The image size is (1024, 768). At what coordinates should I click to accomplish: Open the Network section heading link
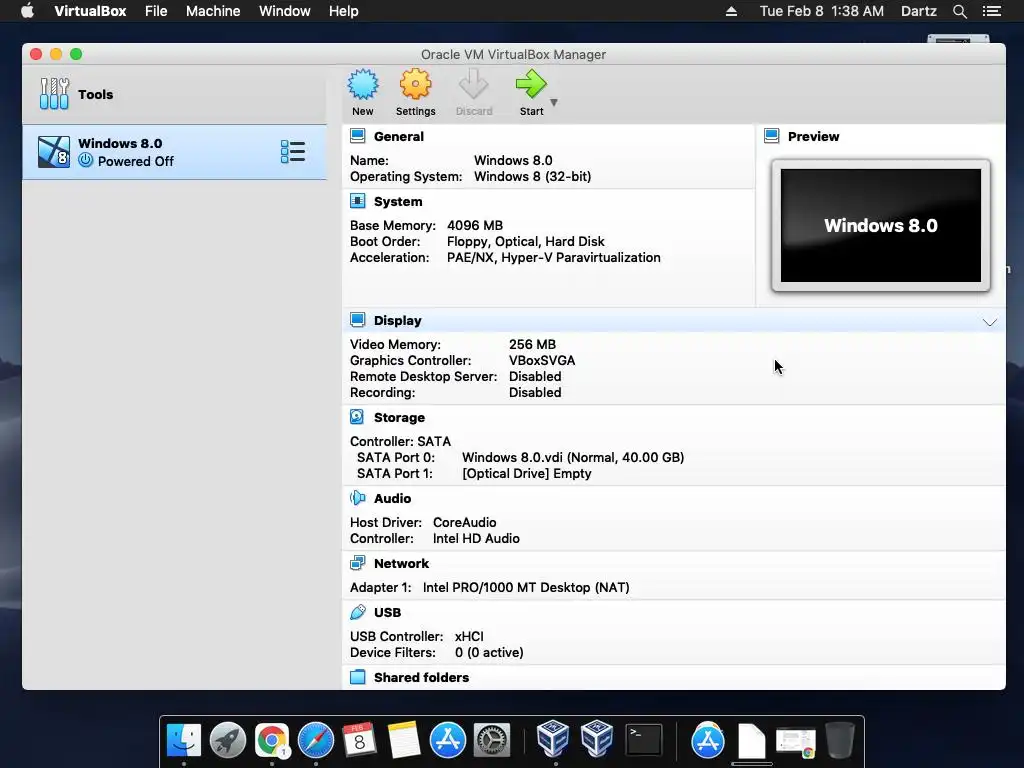[401, 564]
